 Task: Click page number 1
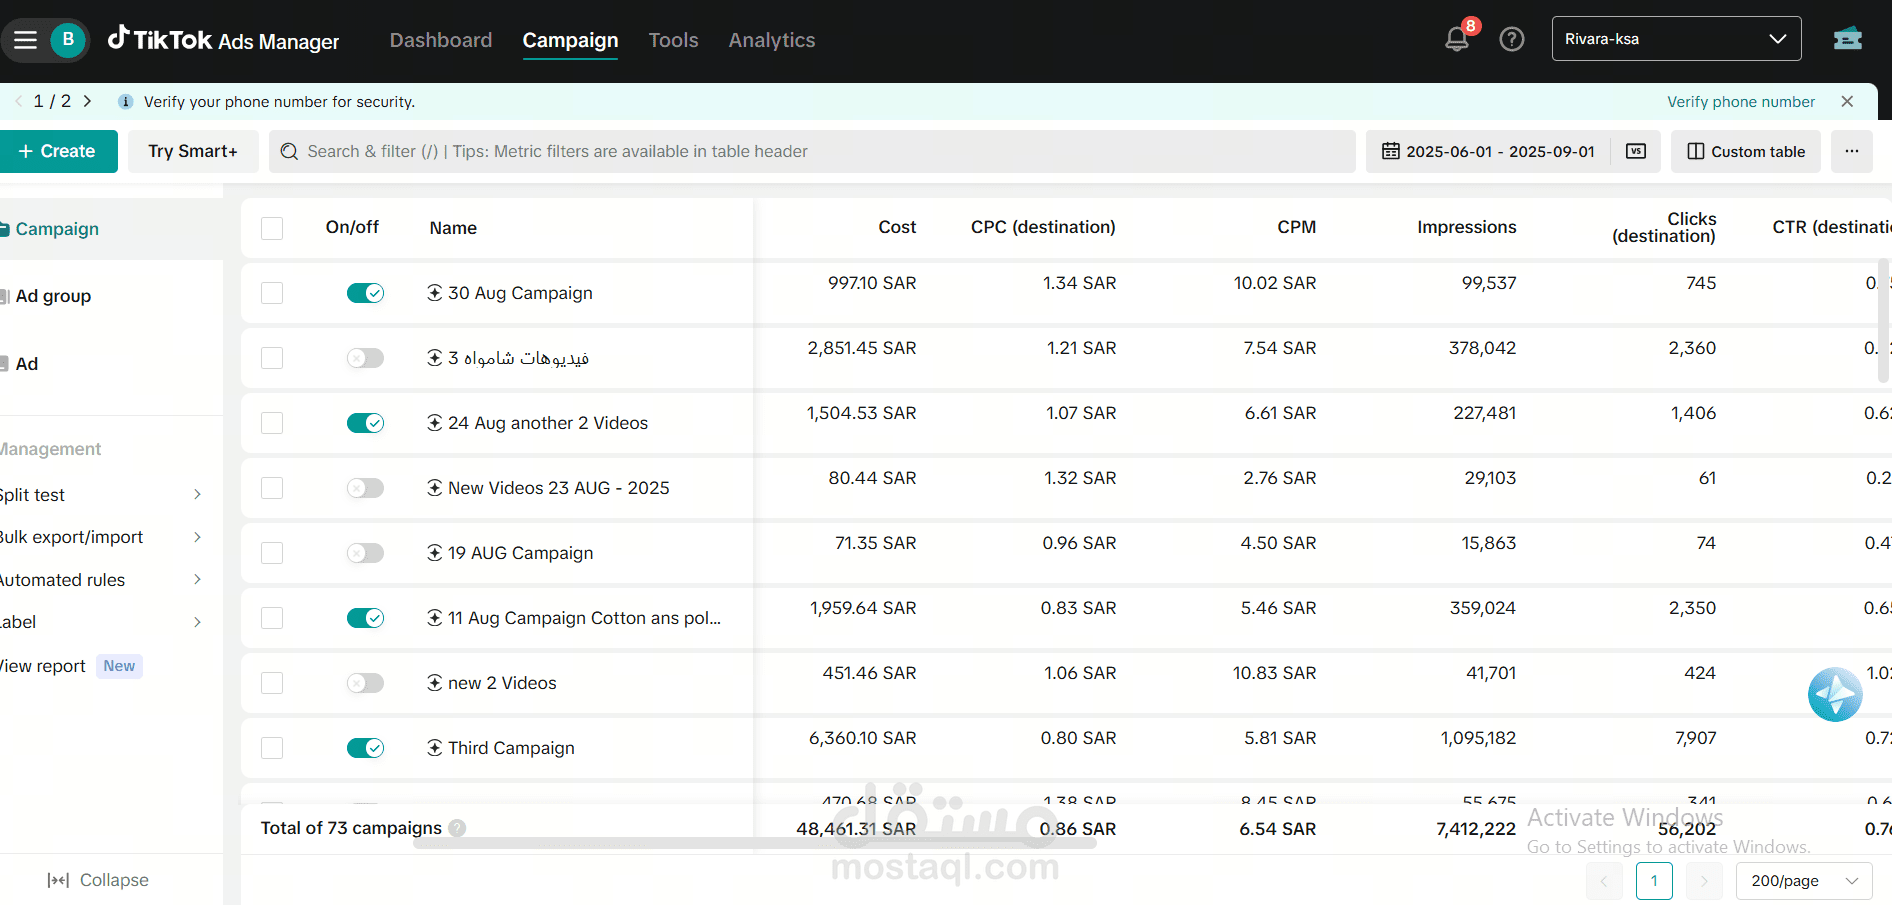[1654, 881]
